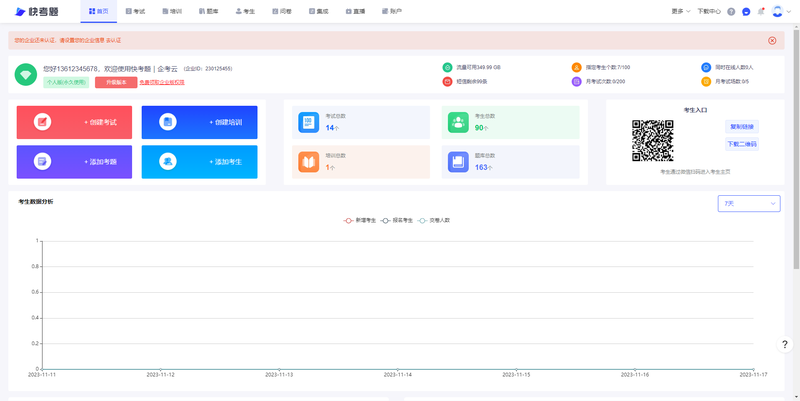Click the 考试总数 blue exam icon
The width and height of the screenshot is (800, 401).
[x=309, y=122]
